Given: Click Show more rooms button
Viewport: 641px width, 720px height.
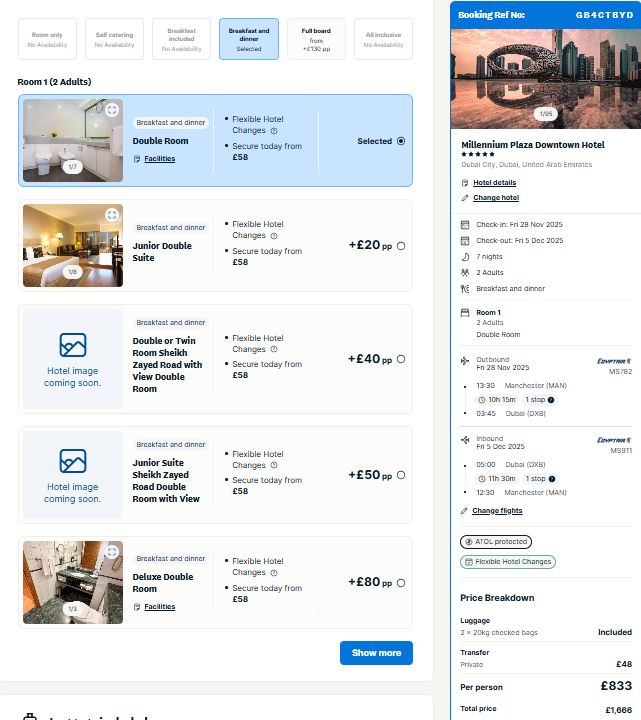Looking at the screenshot, I should (376, 653).
